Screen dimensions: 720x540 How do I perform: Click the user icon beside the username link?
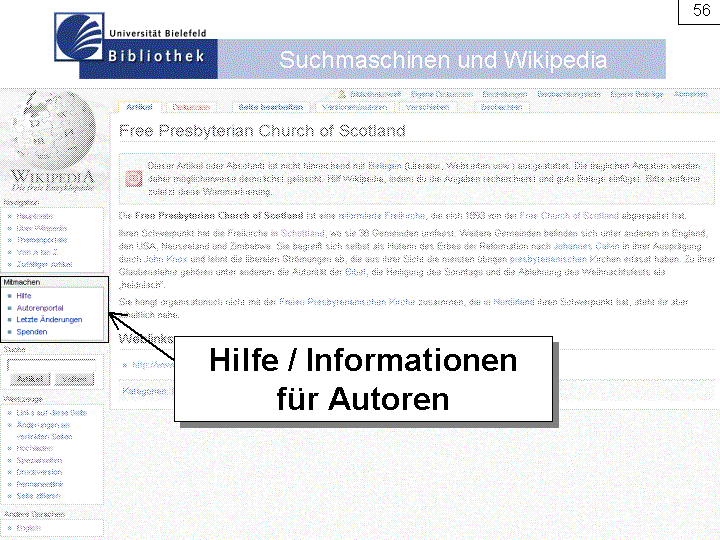342,95
